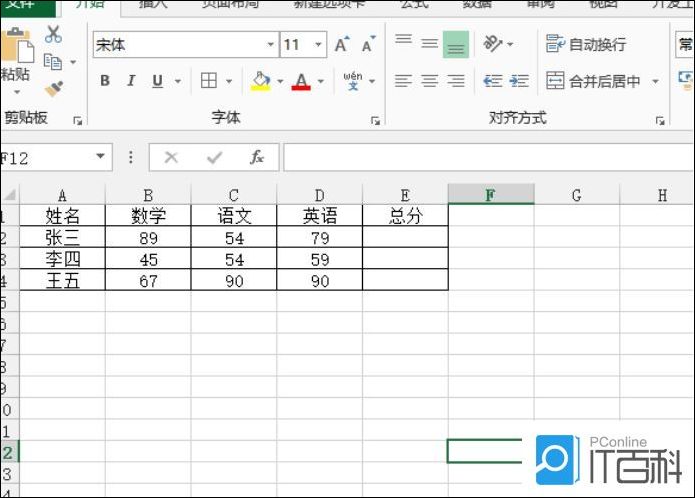Click cell containing 李四
Screen dimensions: 695x498
point(62,259)
